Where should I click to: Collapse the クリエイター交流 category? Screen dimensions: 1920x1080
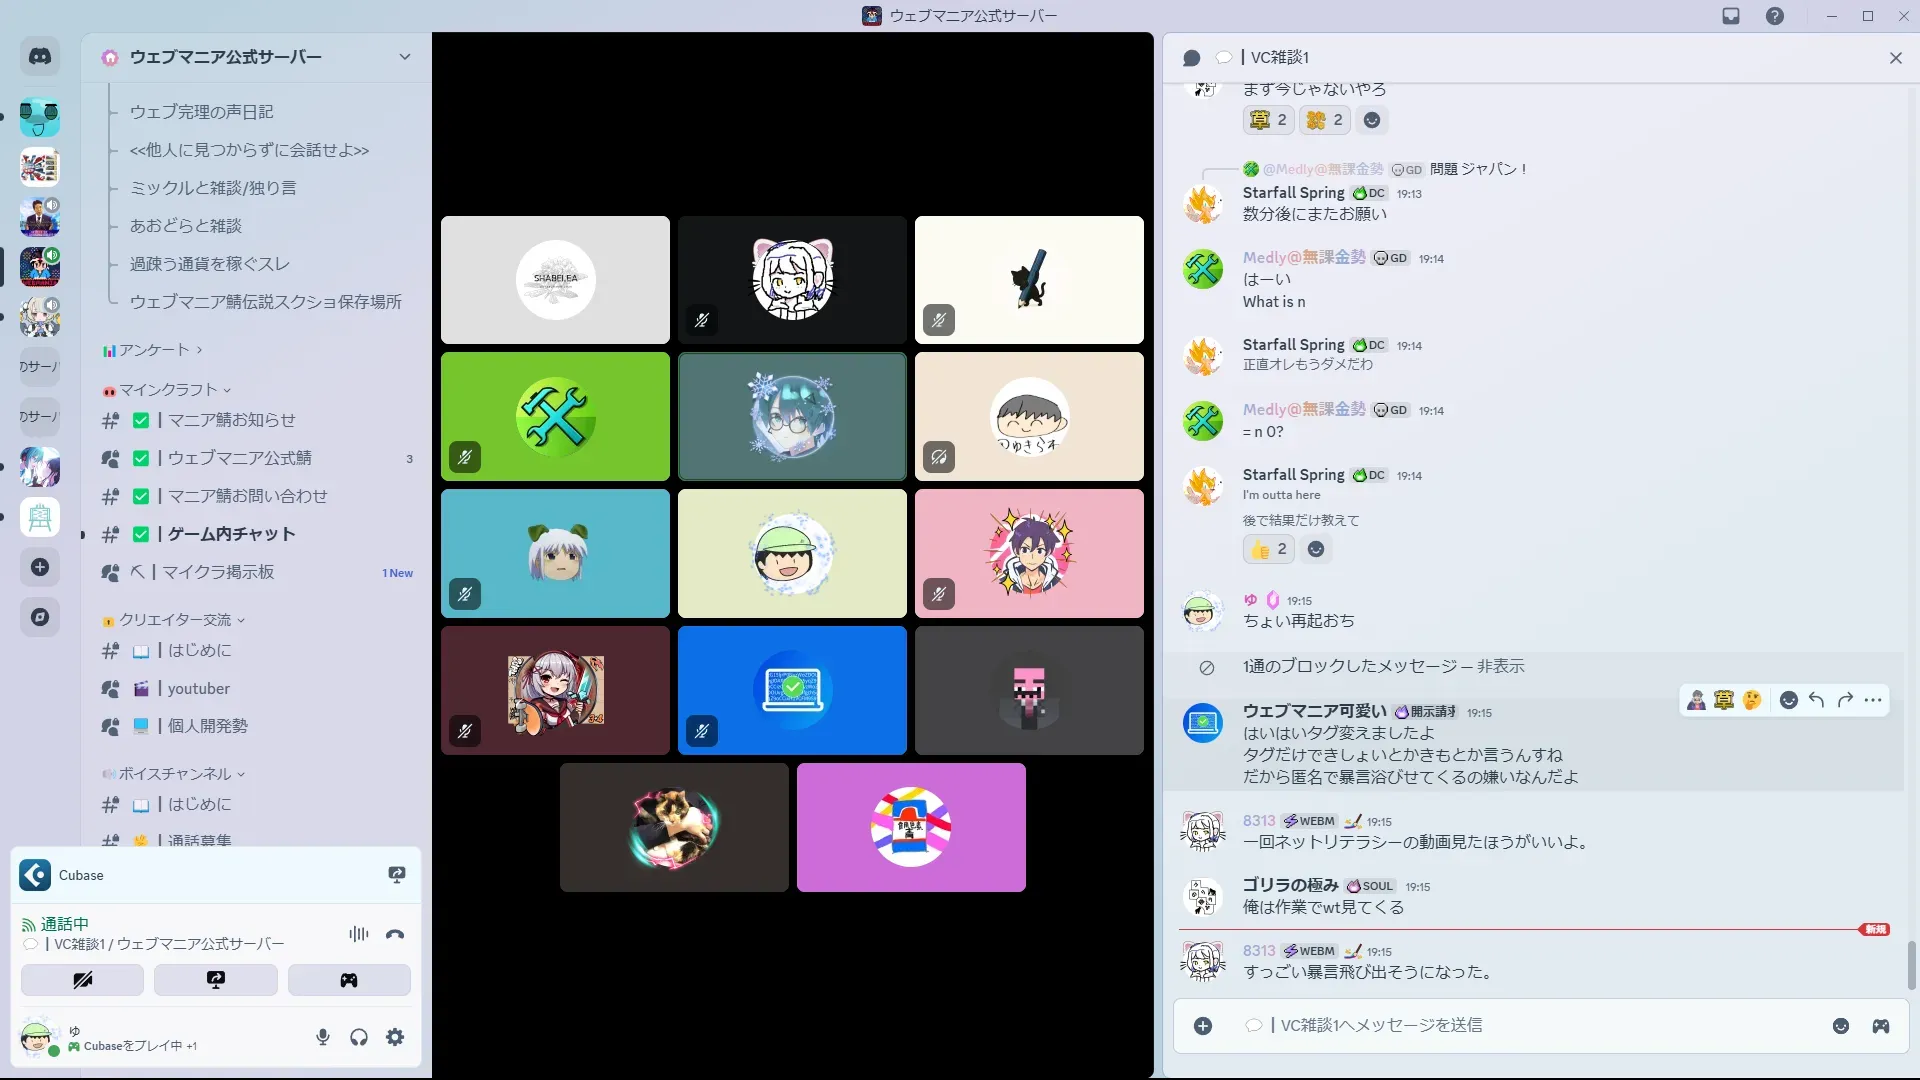click(x=176, y=620)
